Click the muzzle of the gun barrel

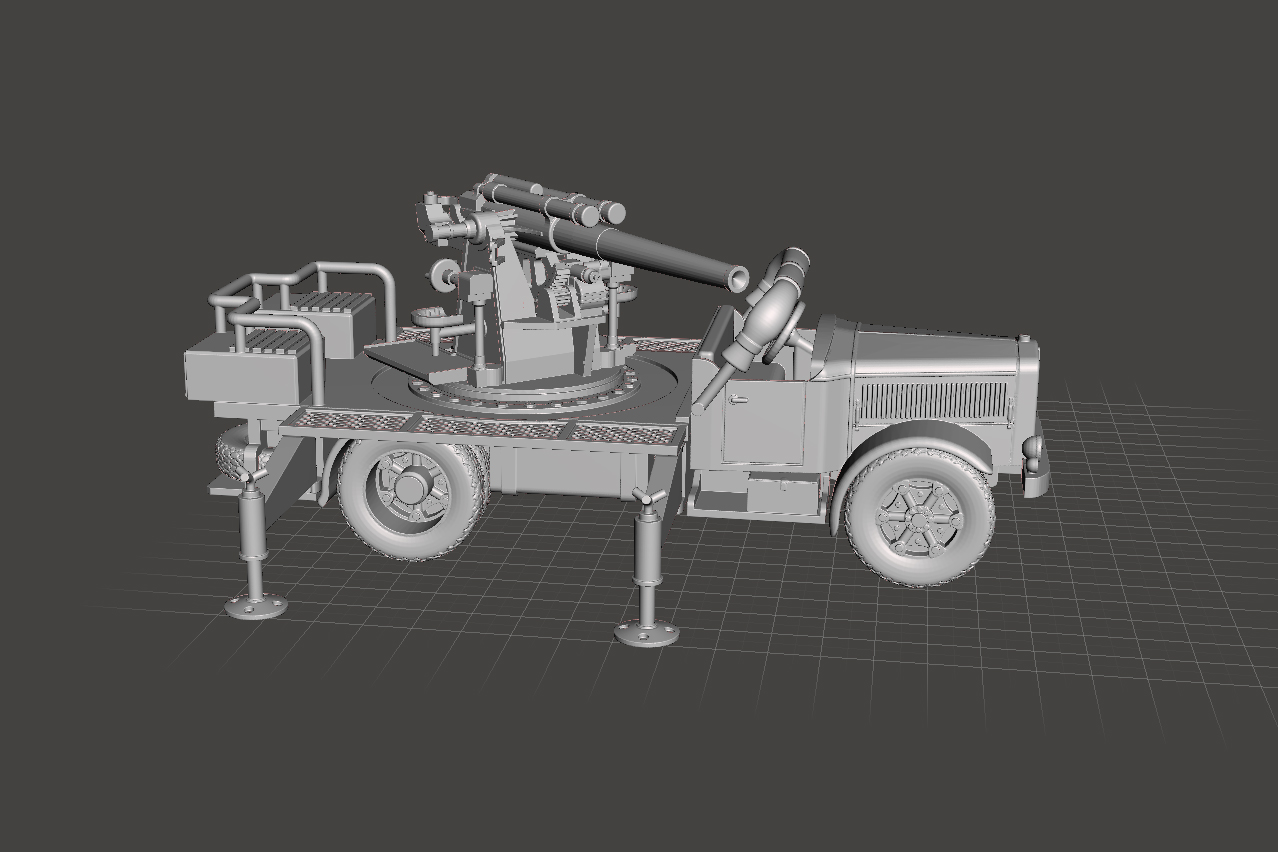point(739,277)
